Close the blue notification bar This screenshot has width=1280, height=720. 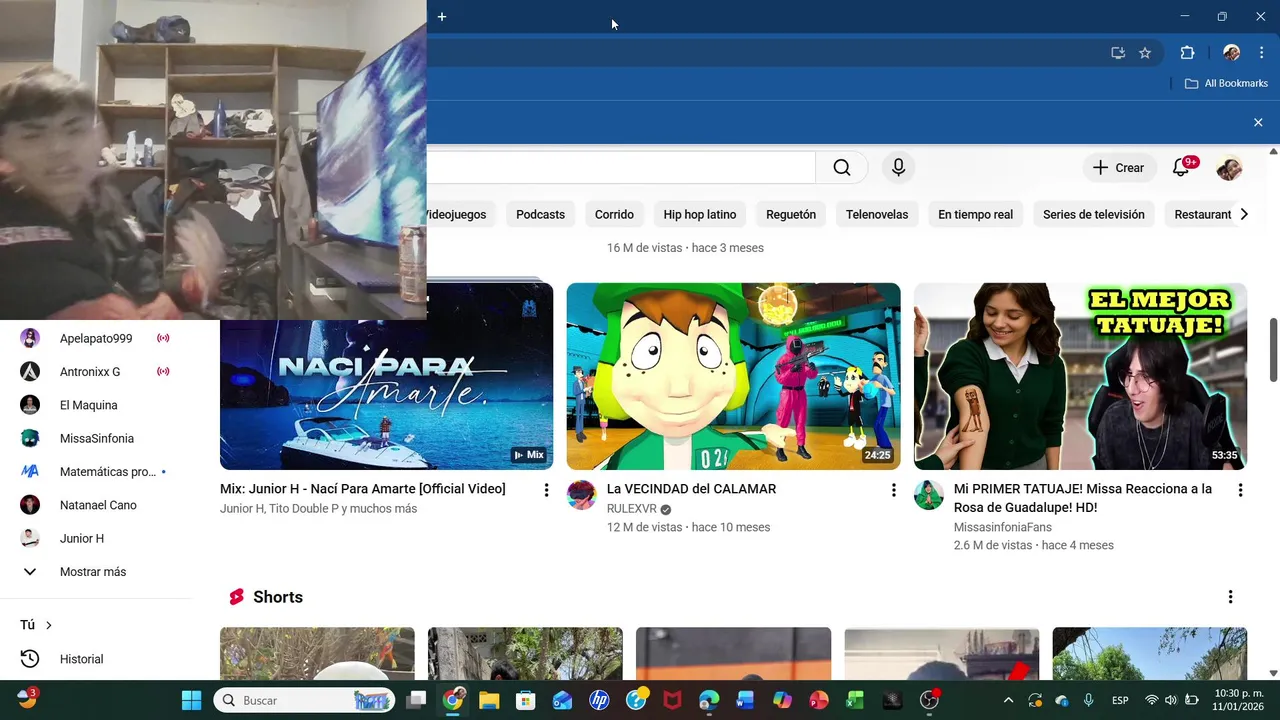click(x=1258, y=122)
